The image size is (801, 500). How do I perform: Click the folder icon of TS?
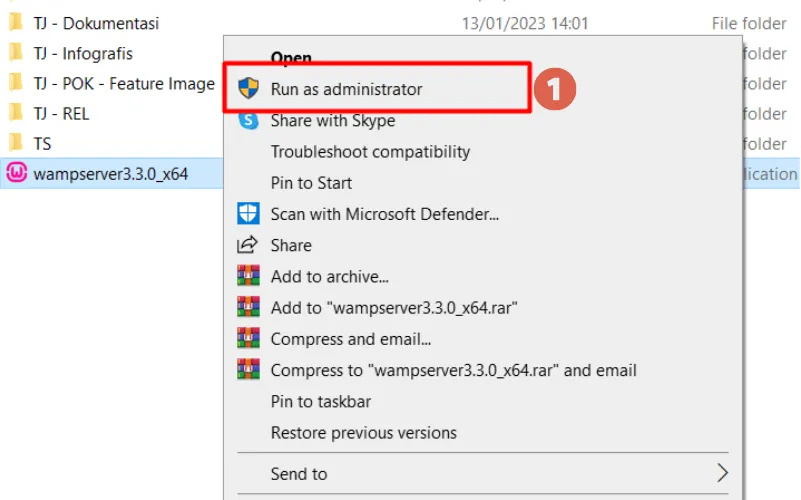click(16, 142)
